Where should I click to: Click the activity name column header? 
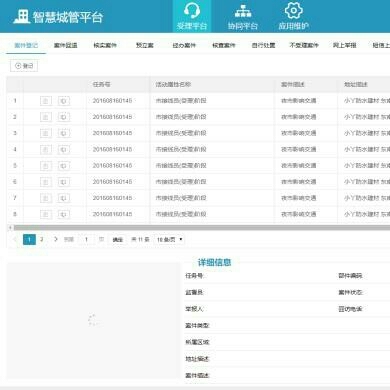[x=173, y=84]
